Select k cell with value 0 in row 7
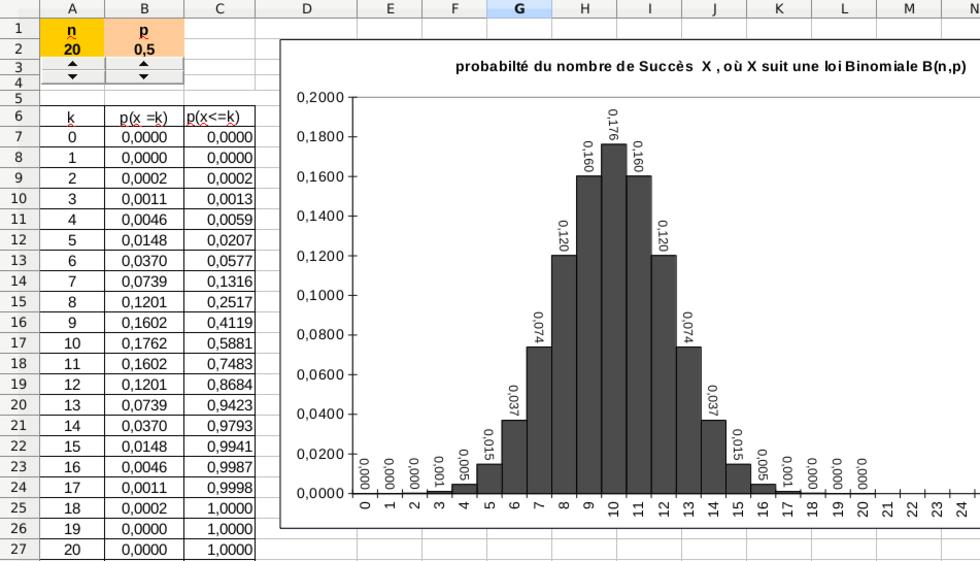 click(72, 137)
